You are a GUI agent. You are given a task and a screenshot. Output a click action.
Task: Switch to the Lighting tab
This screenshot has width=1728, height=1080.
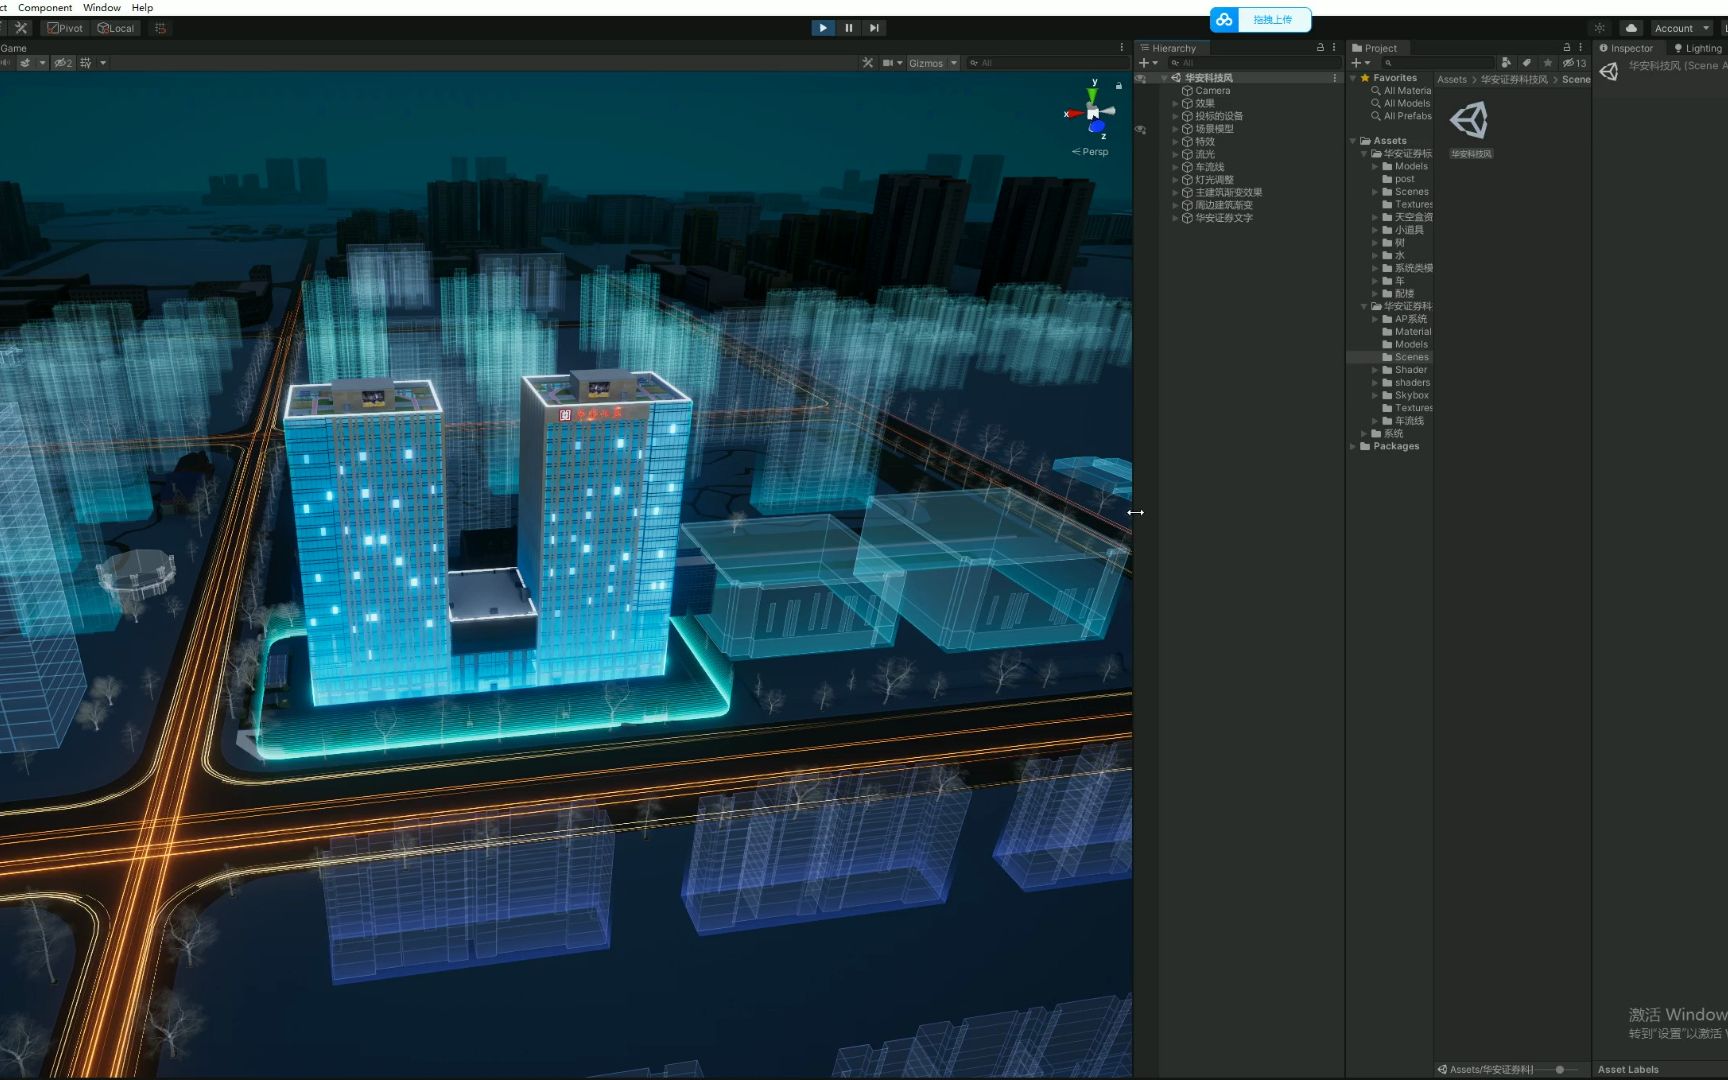click(1698, 48)
